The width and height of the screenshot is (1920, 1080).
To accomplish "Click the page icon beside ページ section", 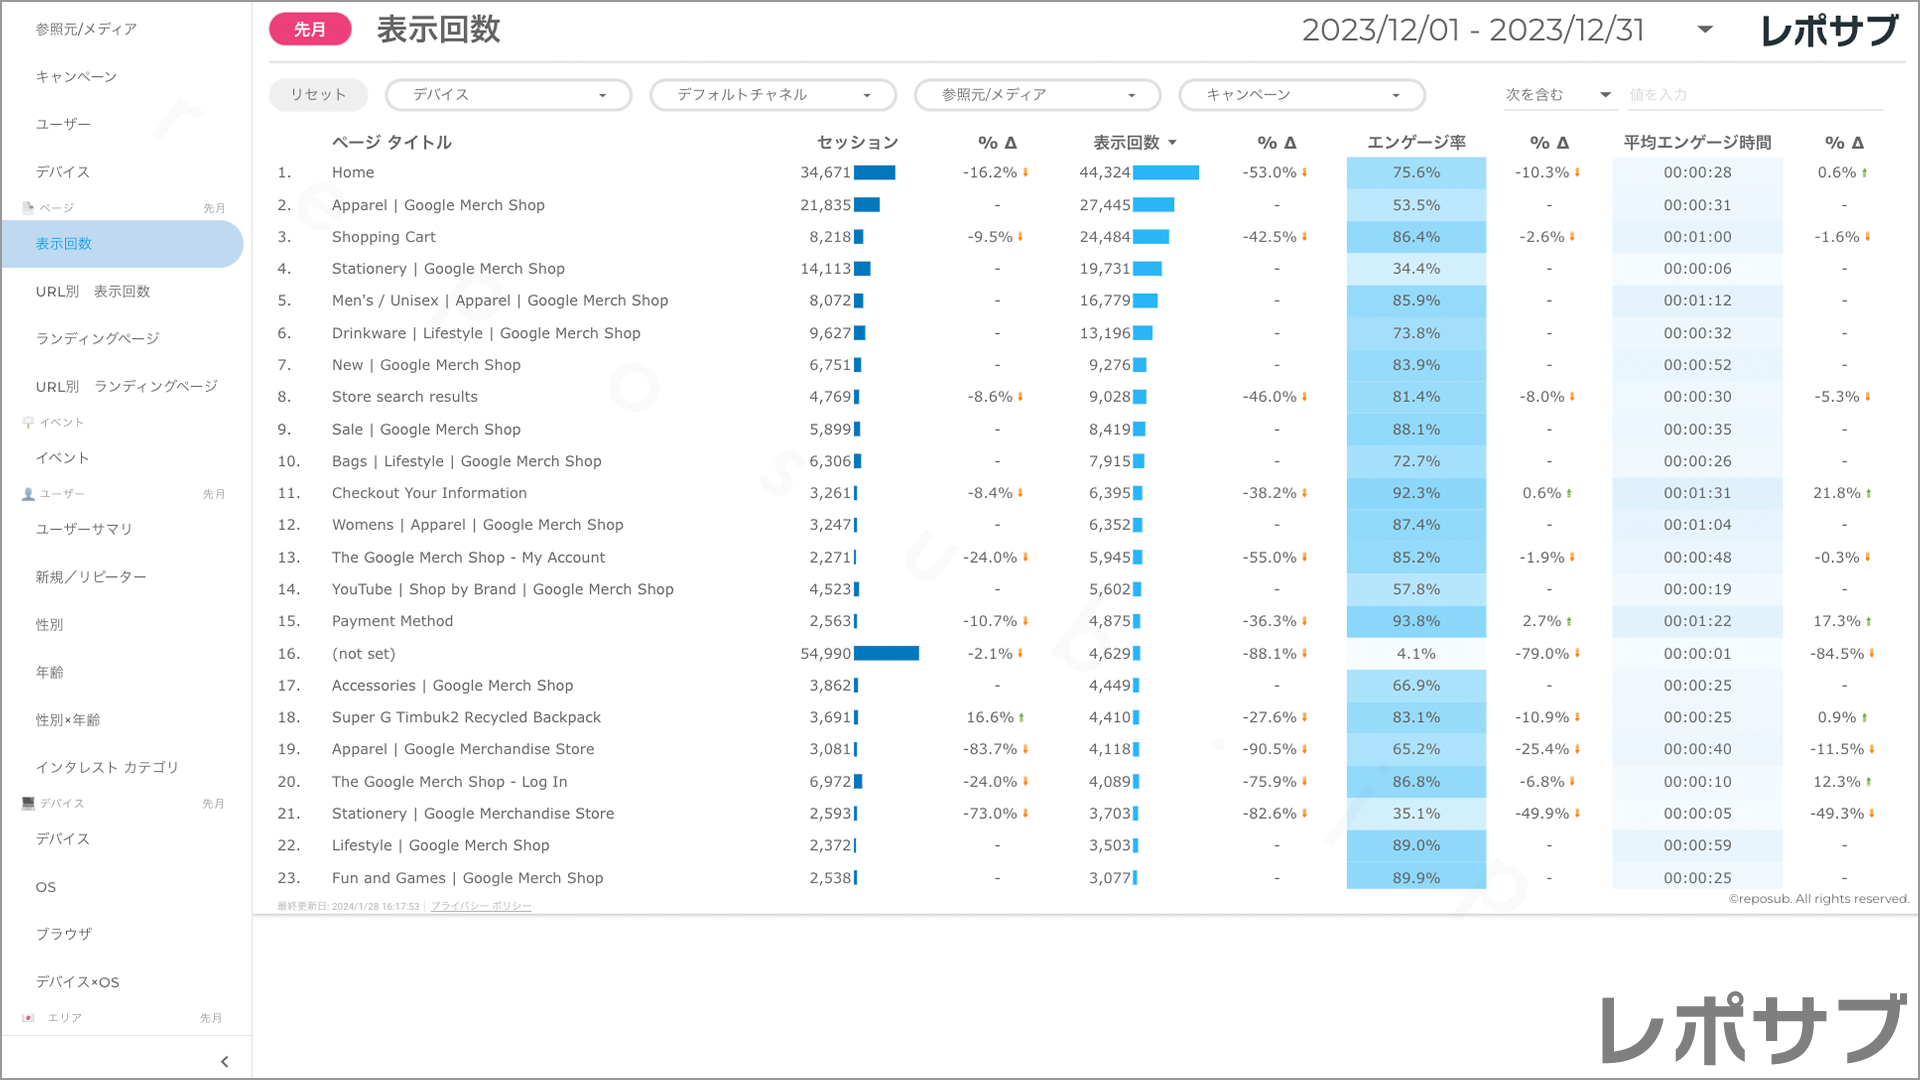I will 28,208.
